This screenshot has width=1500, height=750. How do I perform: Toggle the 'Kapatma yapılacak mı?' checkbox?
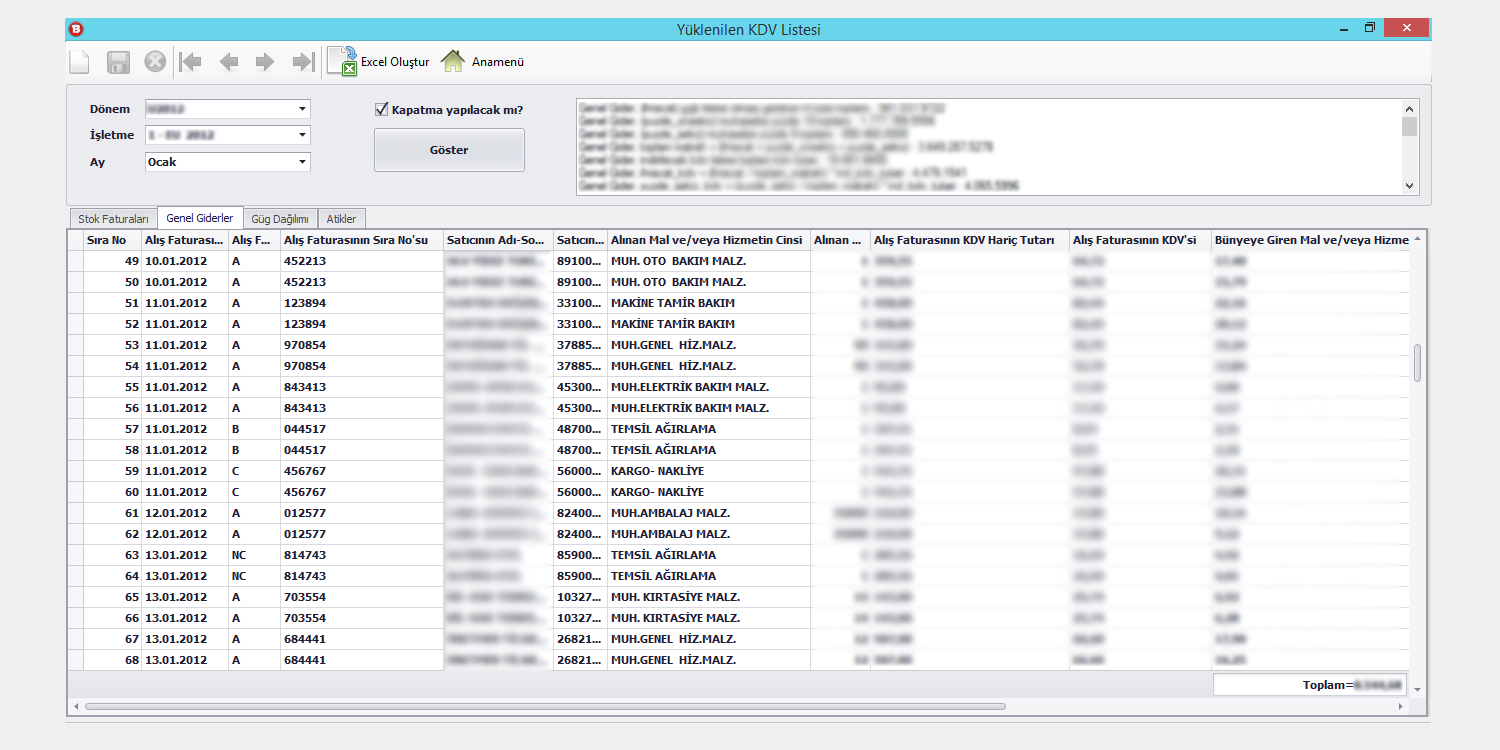click(381, 109)
